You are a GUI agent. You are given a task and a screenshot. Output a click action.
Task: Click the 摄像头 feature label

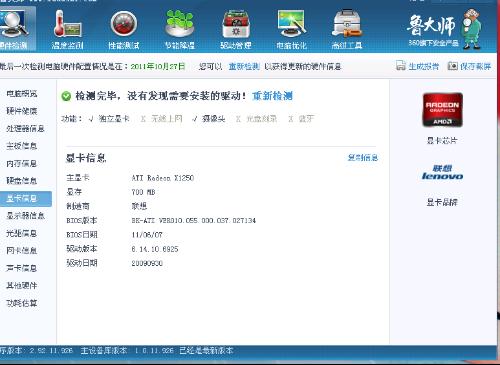(x=214, y=119)
